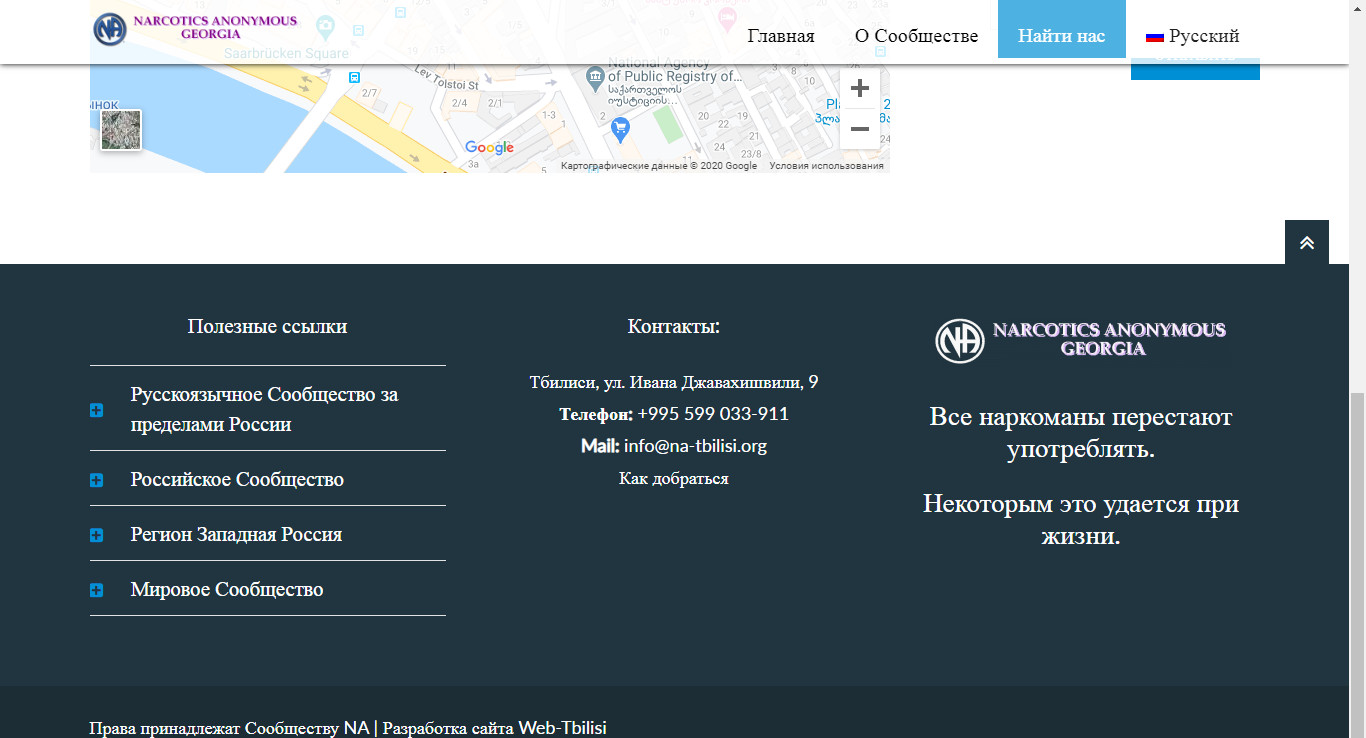Expand plus icon beside Регион Западная Россия
Viewport: 1366px width, 738px height.
(x=96, y=535)
